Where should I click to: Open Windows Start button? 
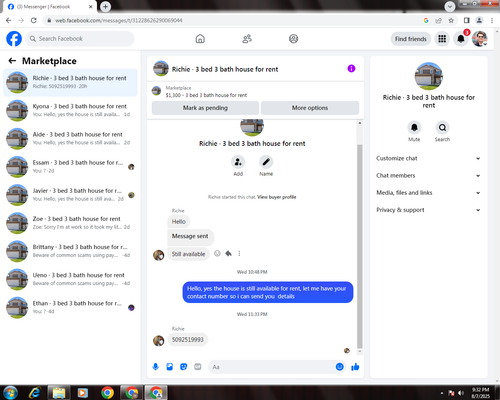[10, 393]
